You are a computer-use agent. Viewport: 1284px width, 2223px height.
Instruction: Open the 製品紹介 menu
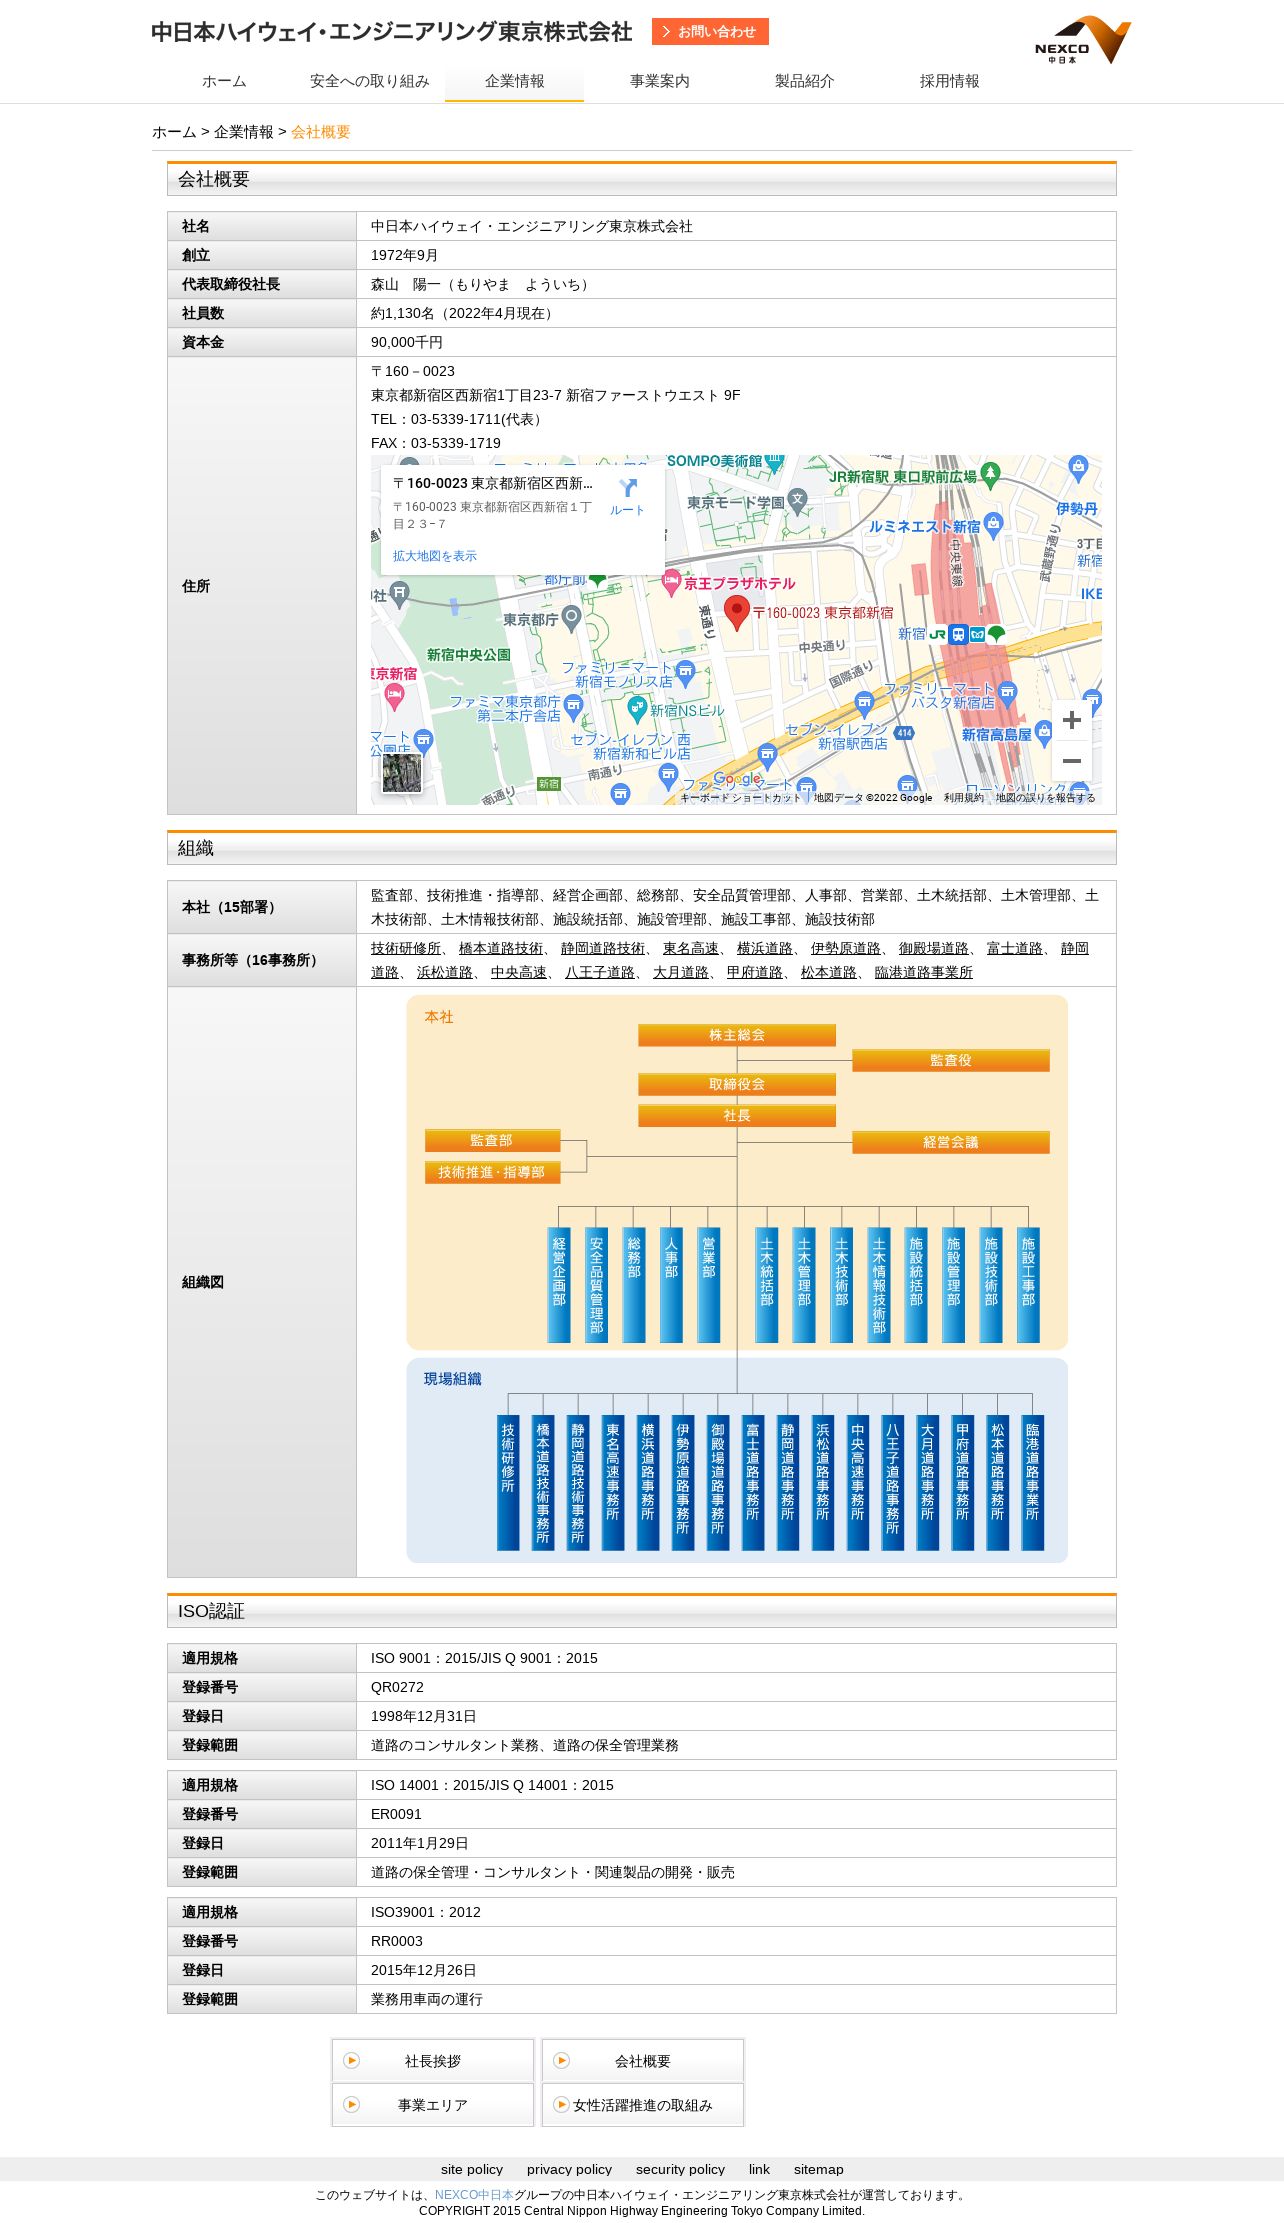pyautogui.click(x=804, y=81)
